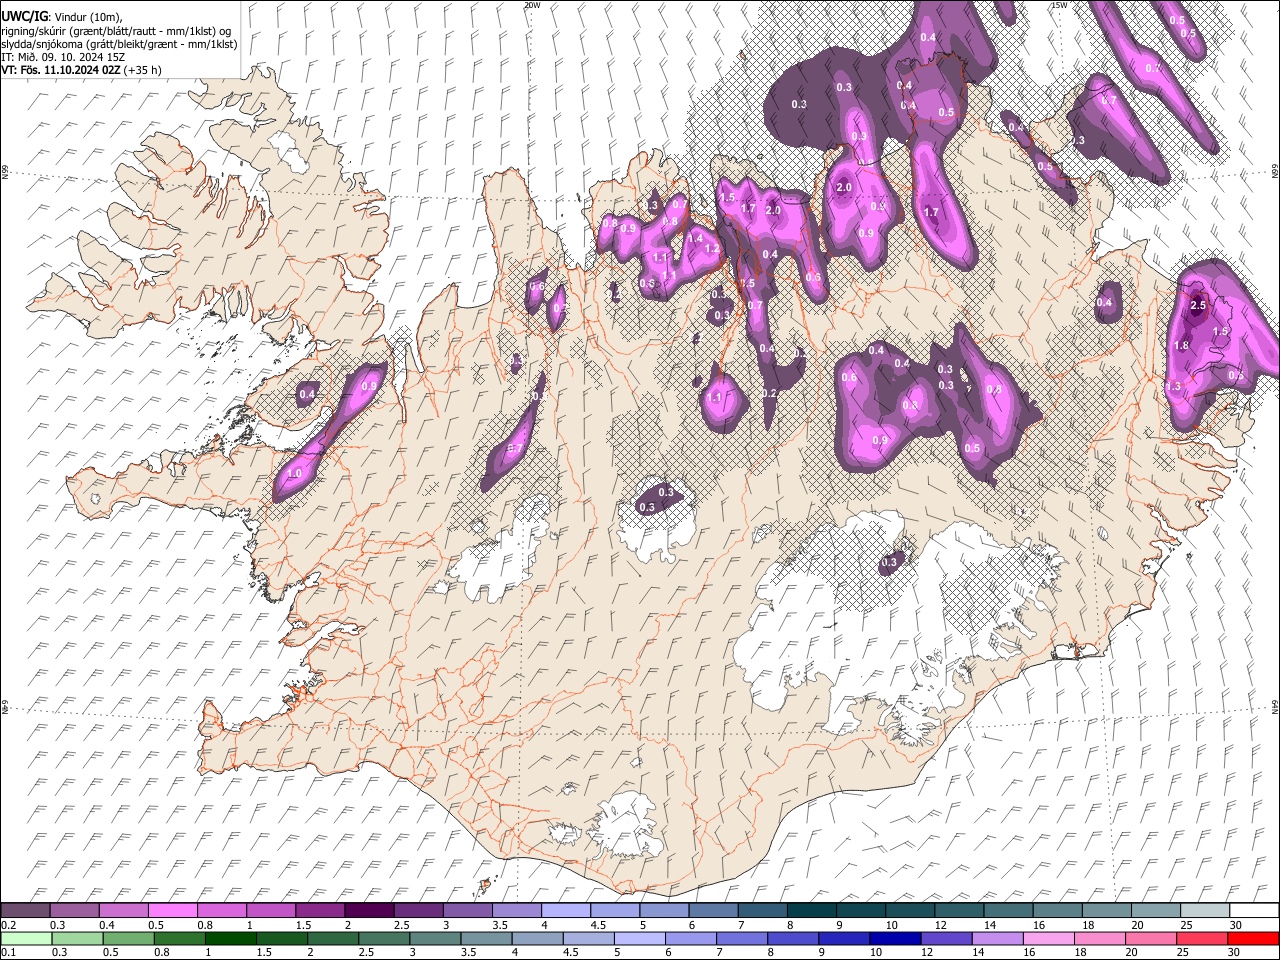Click the '1.8' snowfall value on the map
The width and height of the screenshot is (1280, 960).
[1181, 346]
